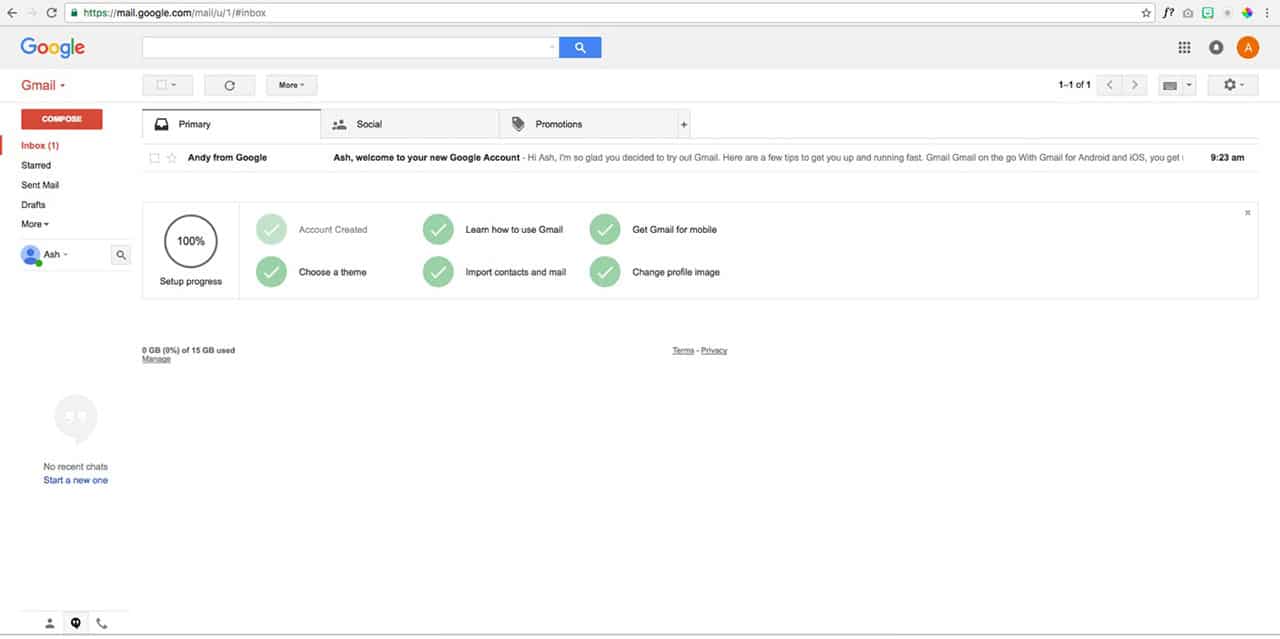This screenshot has width=1280, height=639.
Task: Open the Google apps grid
Action: pos(1185,47)
